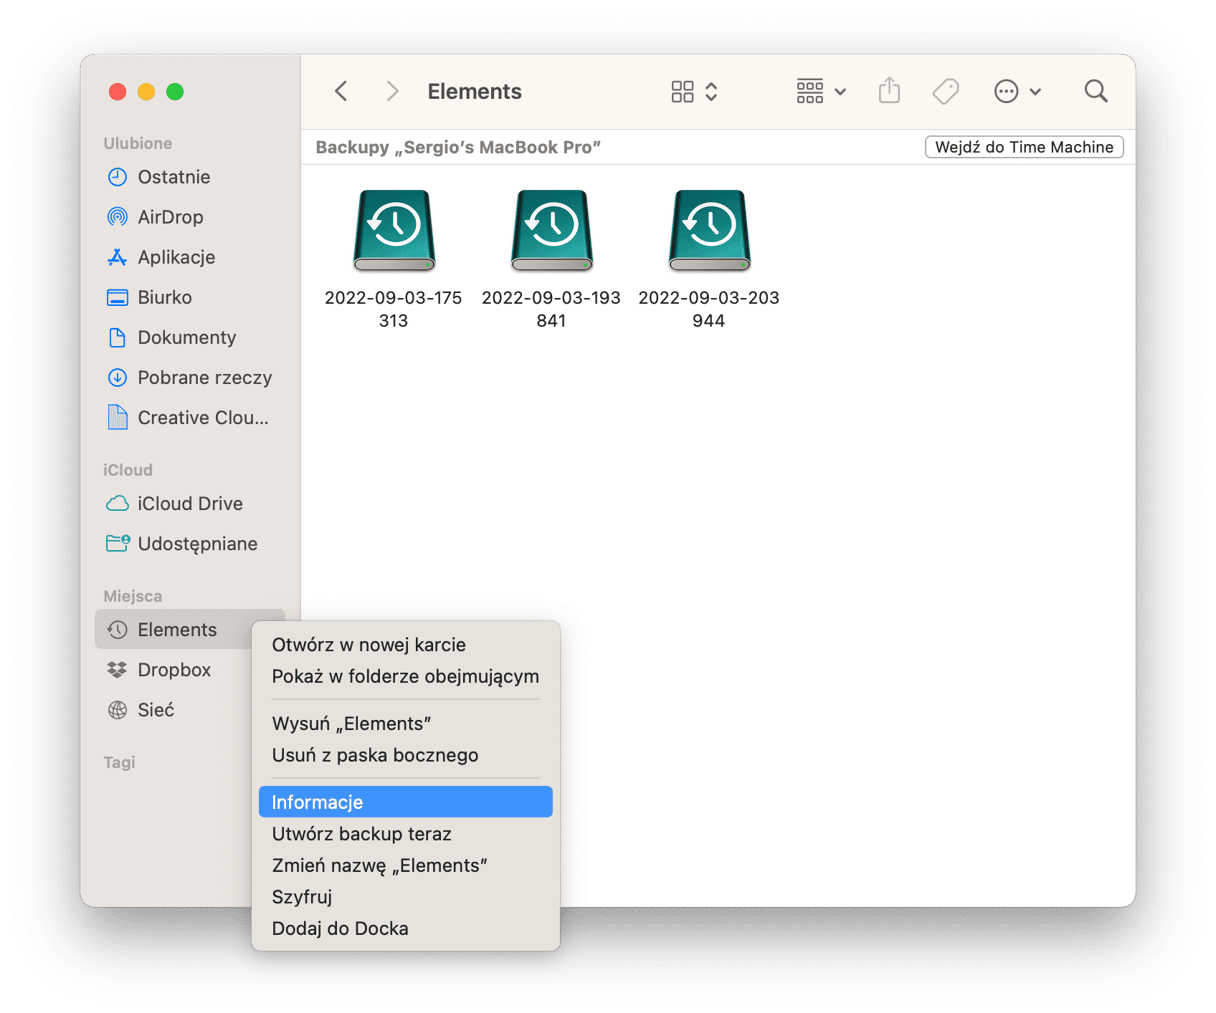This screenshot has height=1013, width=1216.
Task: Click the Share toolbar icon
Action: pyautogui.click(x=889, y=92)
